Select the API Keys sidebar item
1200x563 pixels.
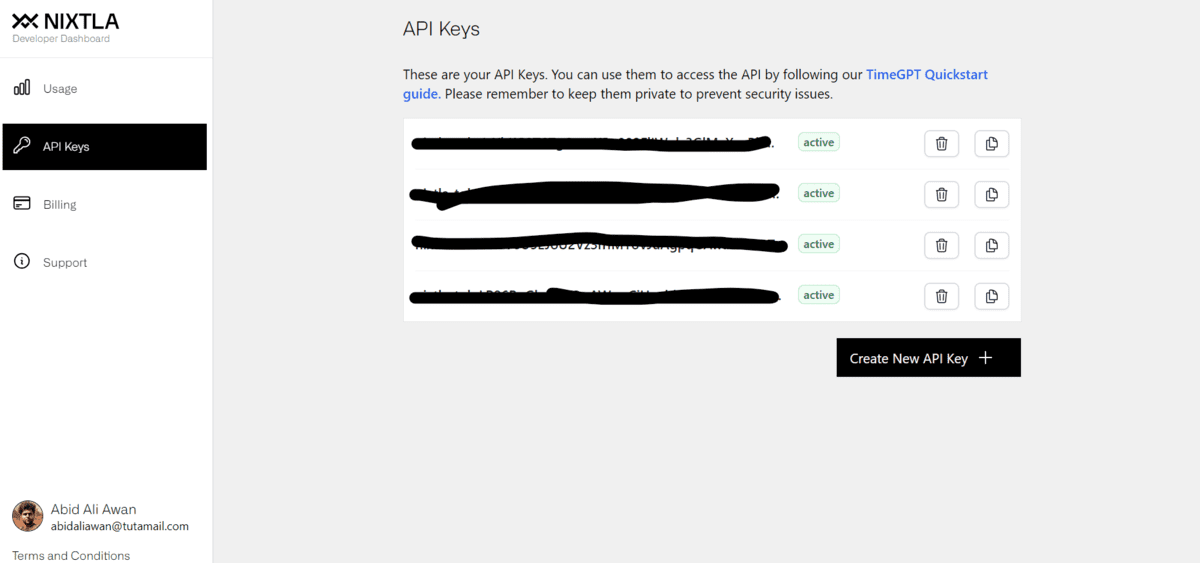pyautogui.click(x=105, y=147)
